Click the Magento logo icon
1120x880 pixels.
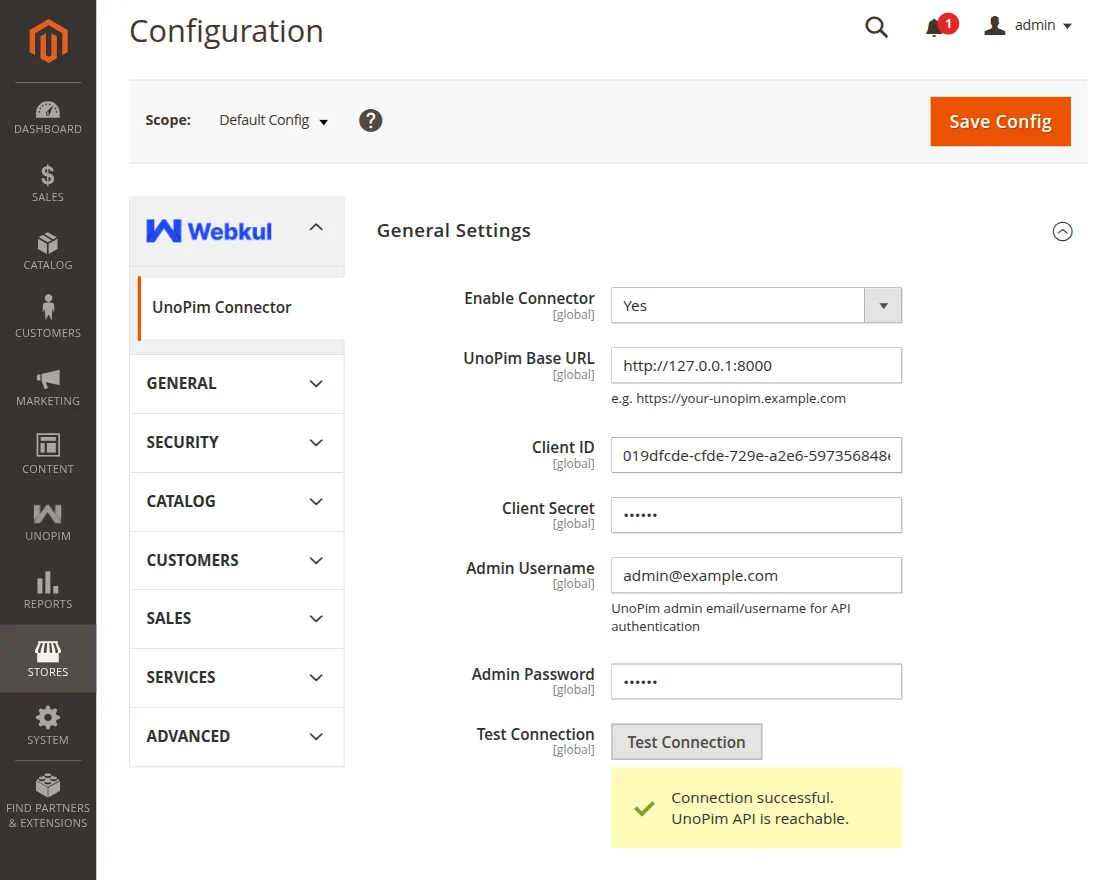click(48, 41)
